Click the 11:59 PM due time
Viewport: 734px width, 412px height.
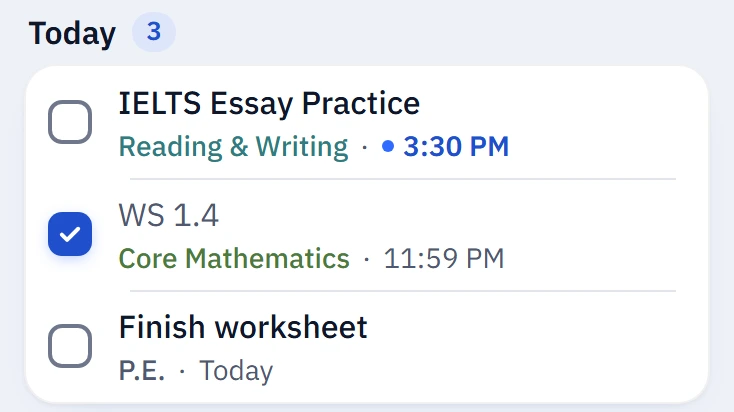pos(444,258)
